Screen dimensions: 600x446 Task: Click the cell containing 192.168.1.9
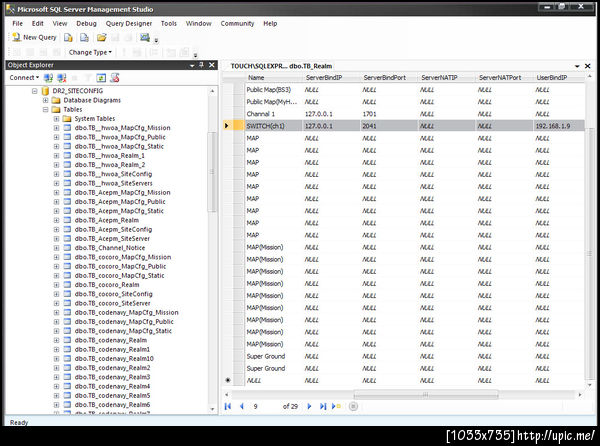(559, 126)
